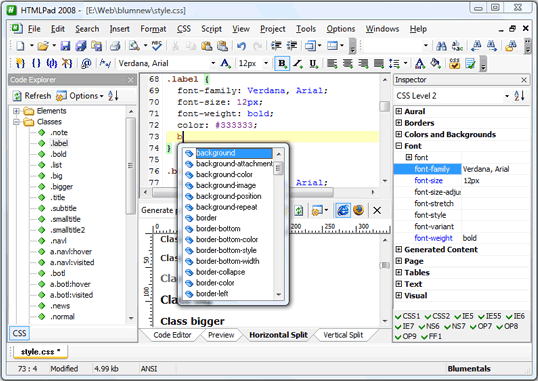Collapse the Font group in Inspector
The width and height of the screenshot is (538, 381).
coord(399,146)
